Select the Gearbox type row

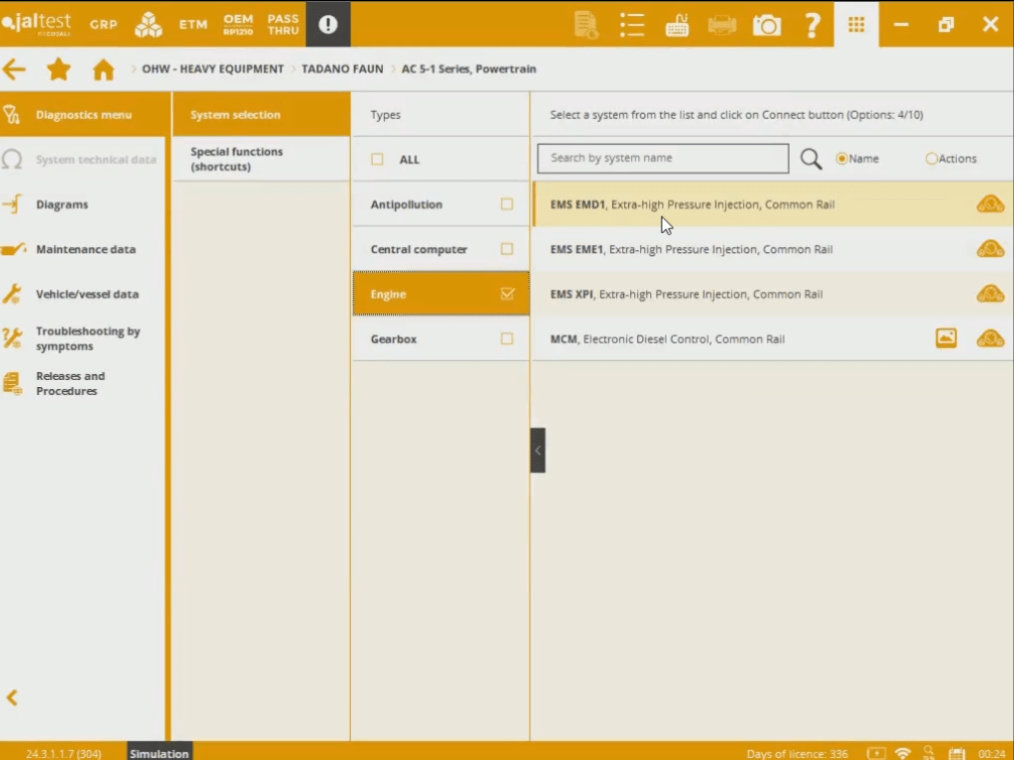(441, 338)
